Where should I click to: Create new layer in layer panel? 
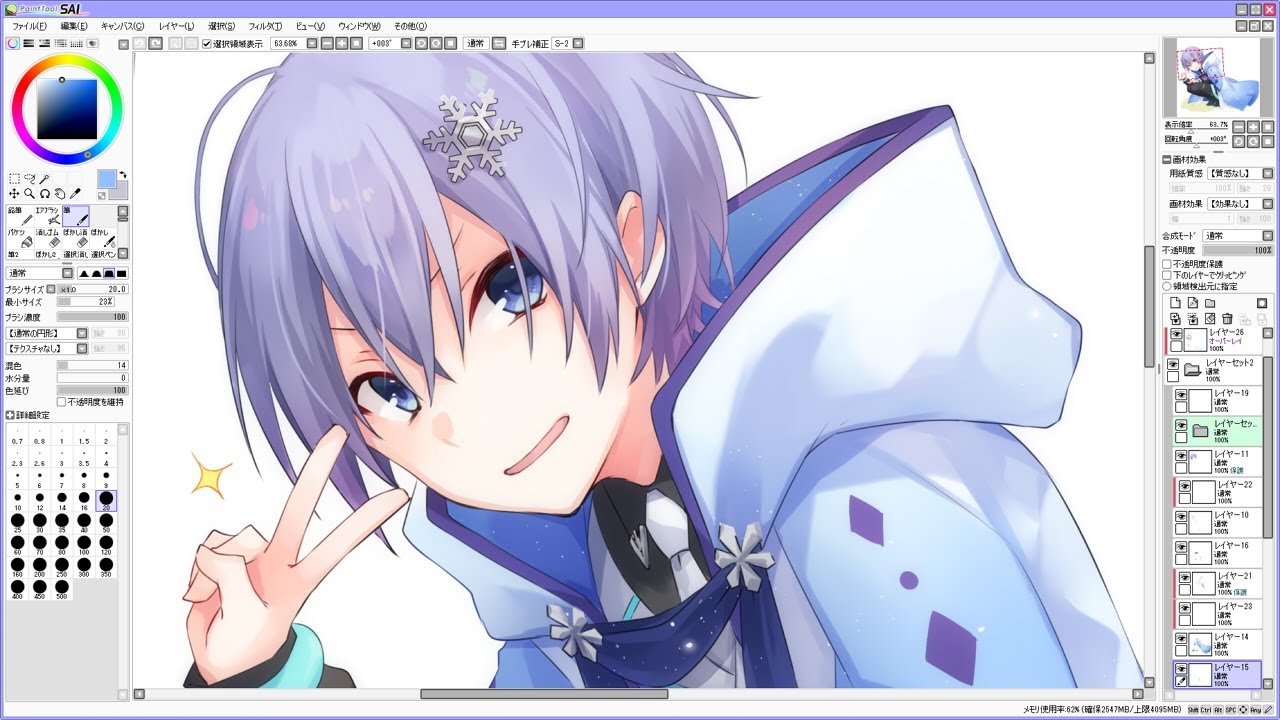pyautogui.click(x=1175, y=303)
